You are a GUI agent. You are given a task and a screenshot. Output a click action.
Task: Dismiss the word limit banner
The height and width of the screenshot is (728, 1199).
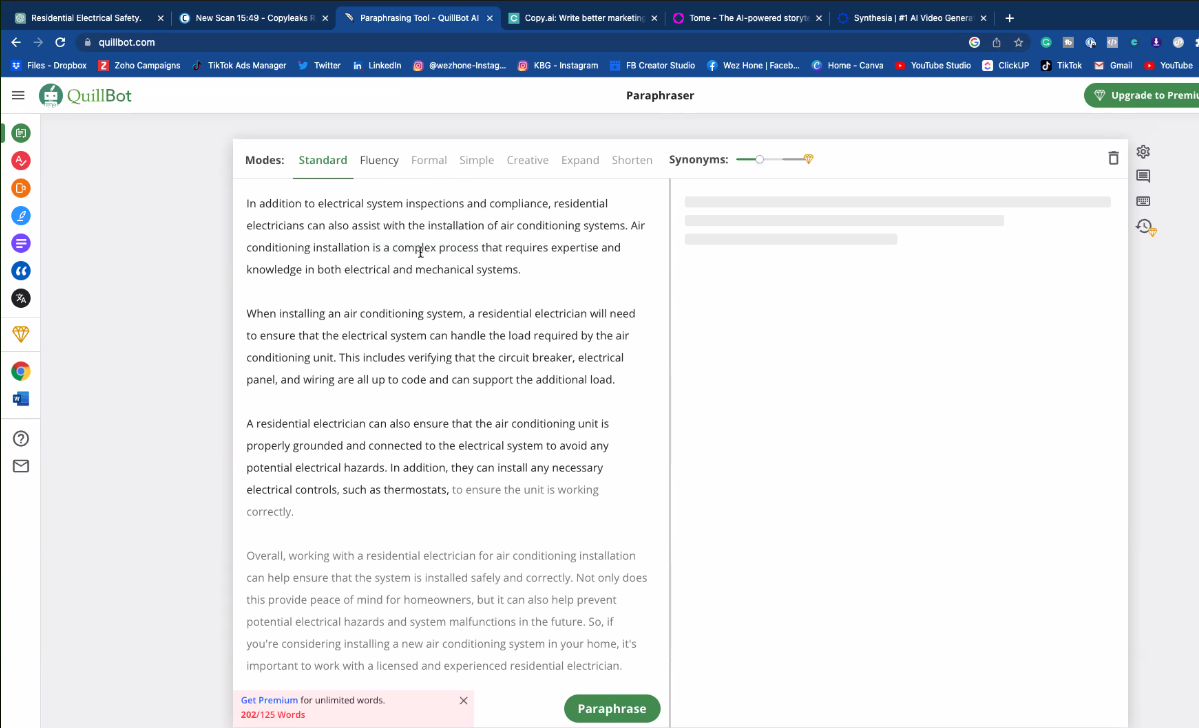click(x=463, y=700)
